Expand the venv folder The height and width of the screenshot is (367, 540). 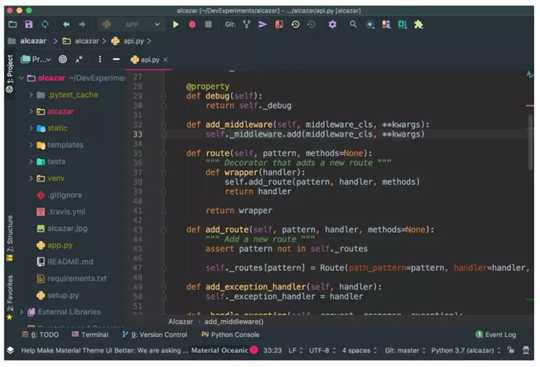[x=31, y=178]
